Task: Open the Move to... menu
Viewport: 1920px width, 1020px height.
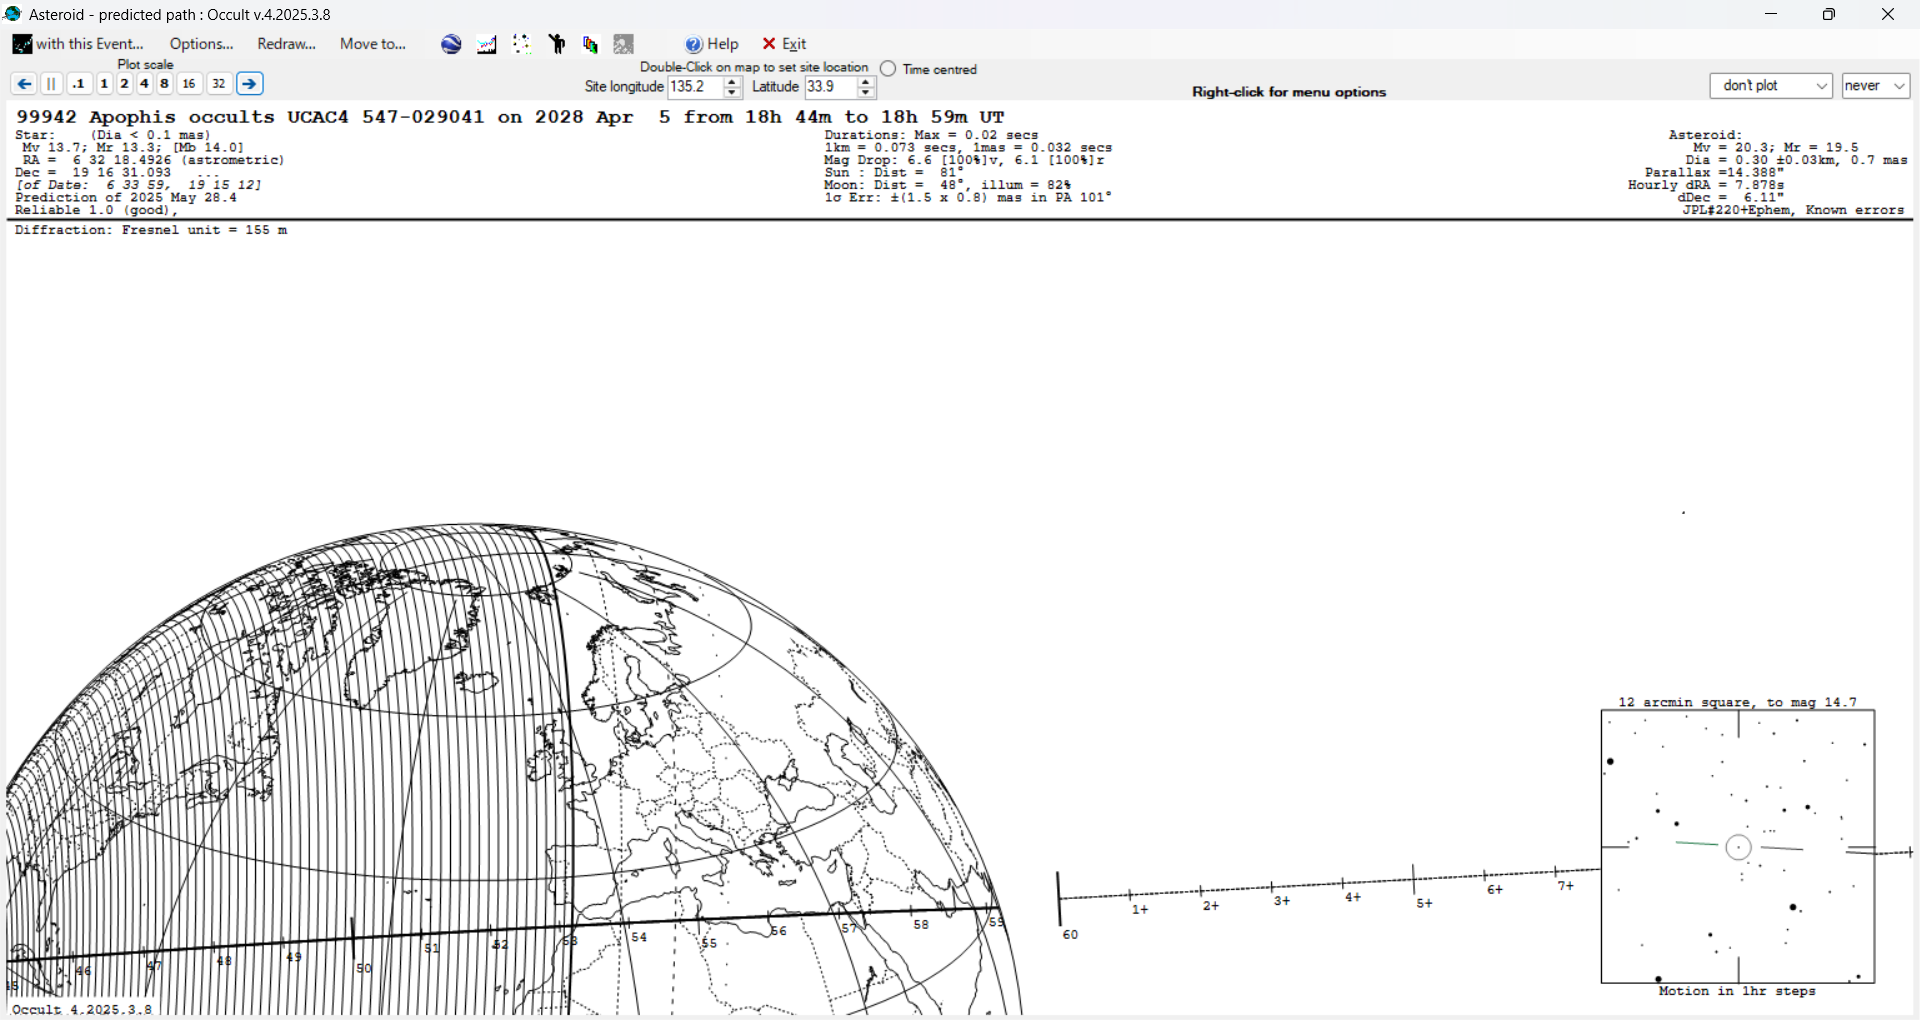Action: (372, 44)
